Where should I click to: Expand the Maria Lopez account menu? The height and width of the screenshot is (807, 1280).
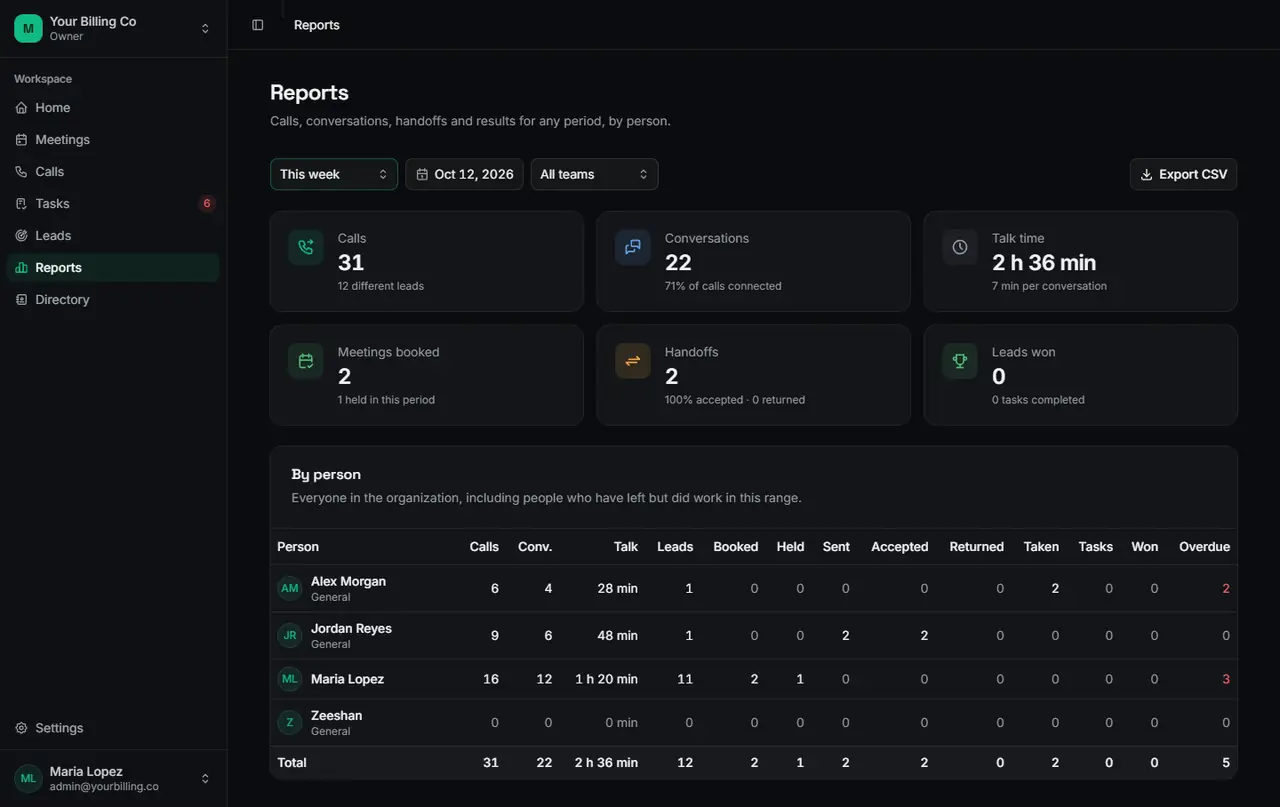tap(113, 778)
